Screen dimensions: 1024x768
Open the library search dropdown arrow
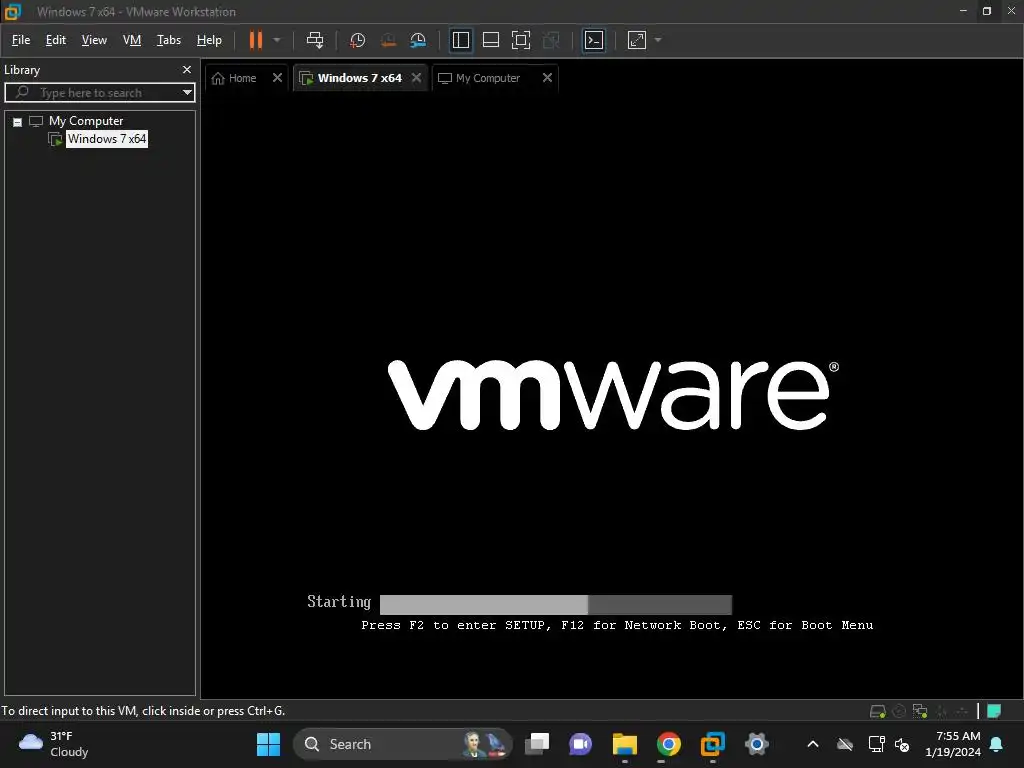tap(187, 93)
